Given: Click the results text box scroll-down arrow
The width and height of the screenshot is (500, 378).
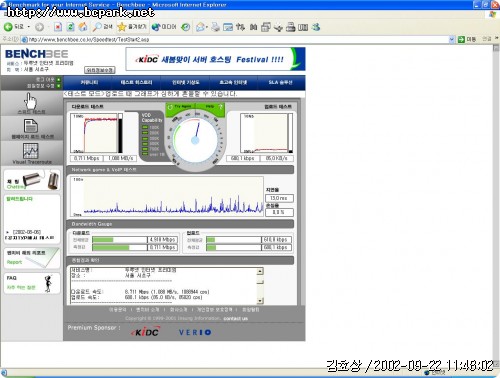Looking at the screenshot, I should click(x=260, y=301).
